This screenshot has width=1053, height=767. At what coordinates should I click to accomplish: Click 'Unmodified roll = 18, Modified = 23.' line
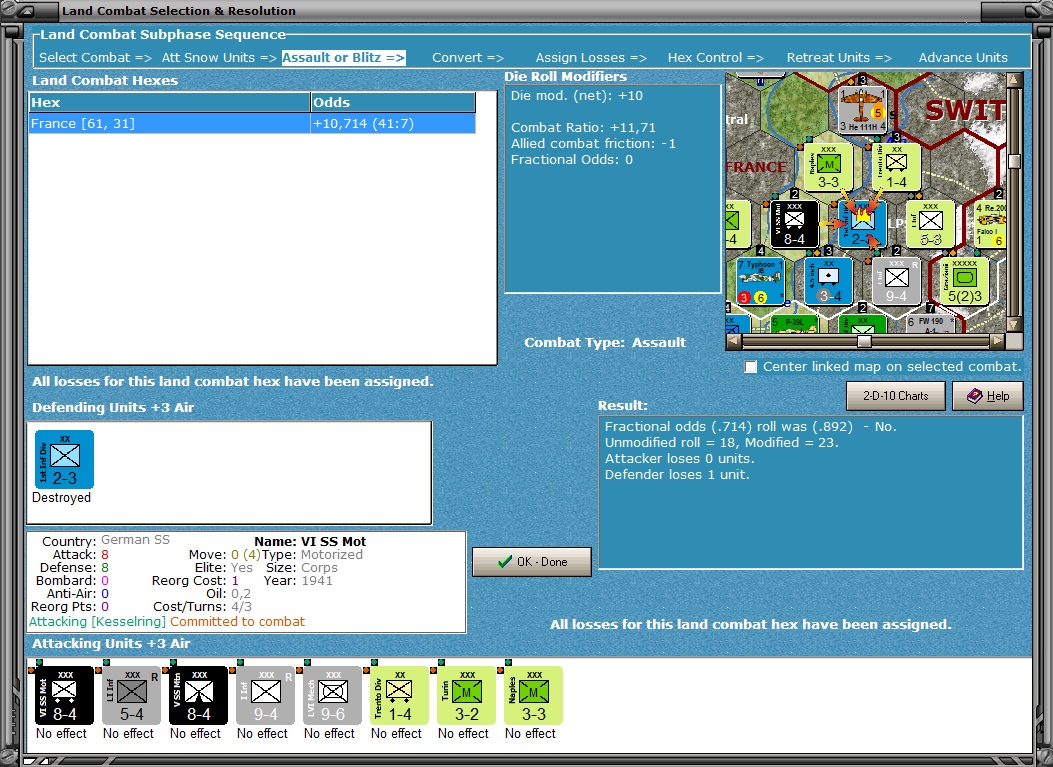[x=721, y=443]
